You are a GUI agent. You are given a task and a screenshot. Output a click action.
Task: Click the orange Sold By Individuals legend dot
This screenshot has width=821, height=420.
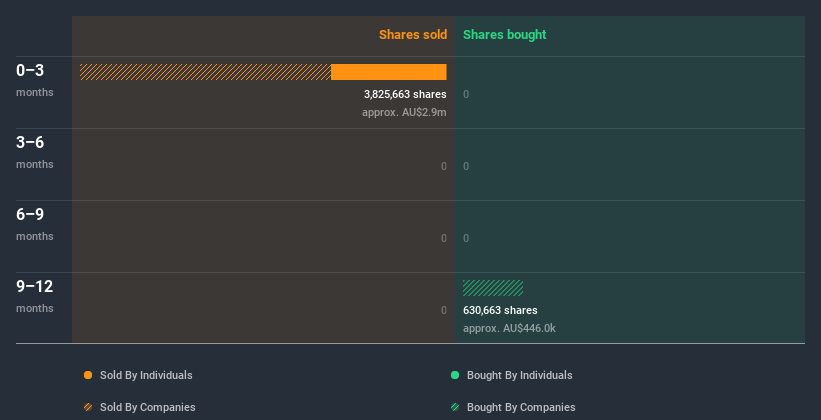click(88, 375)
